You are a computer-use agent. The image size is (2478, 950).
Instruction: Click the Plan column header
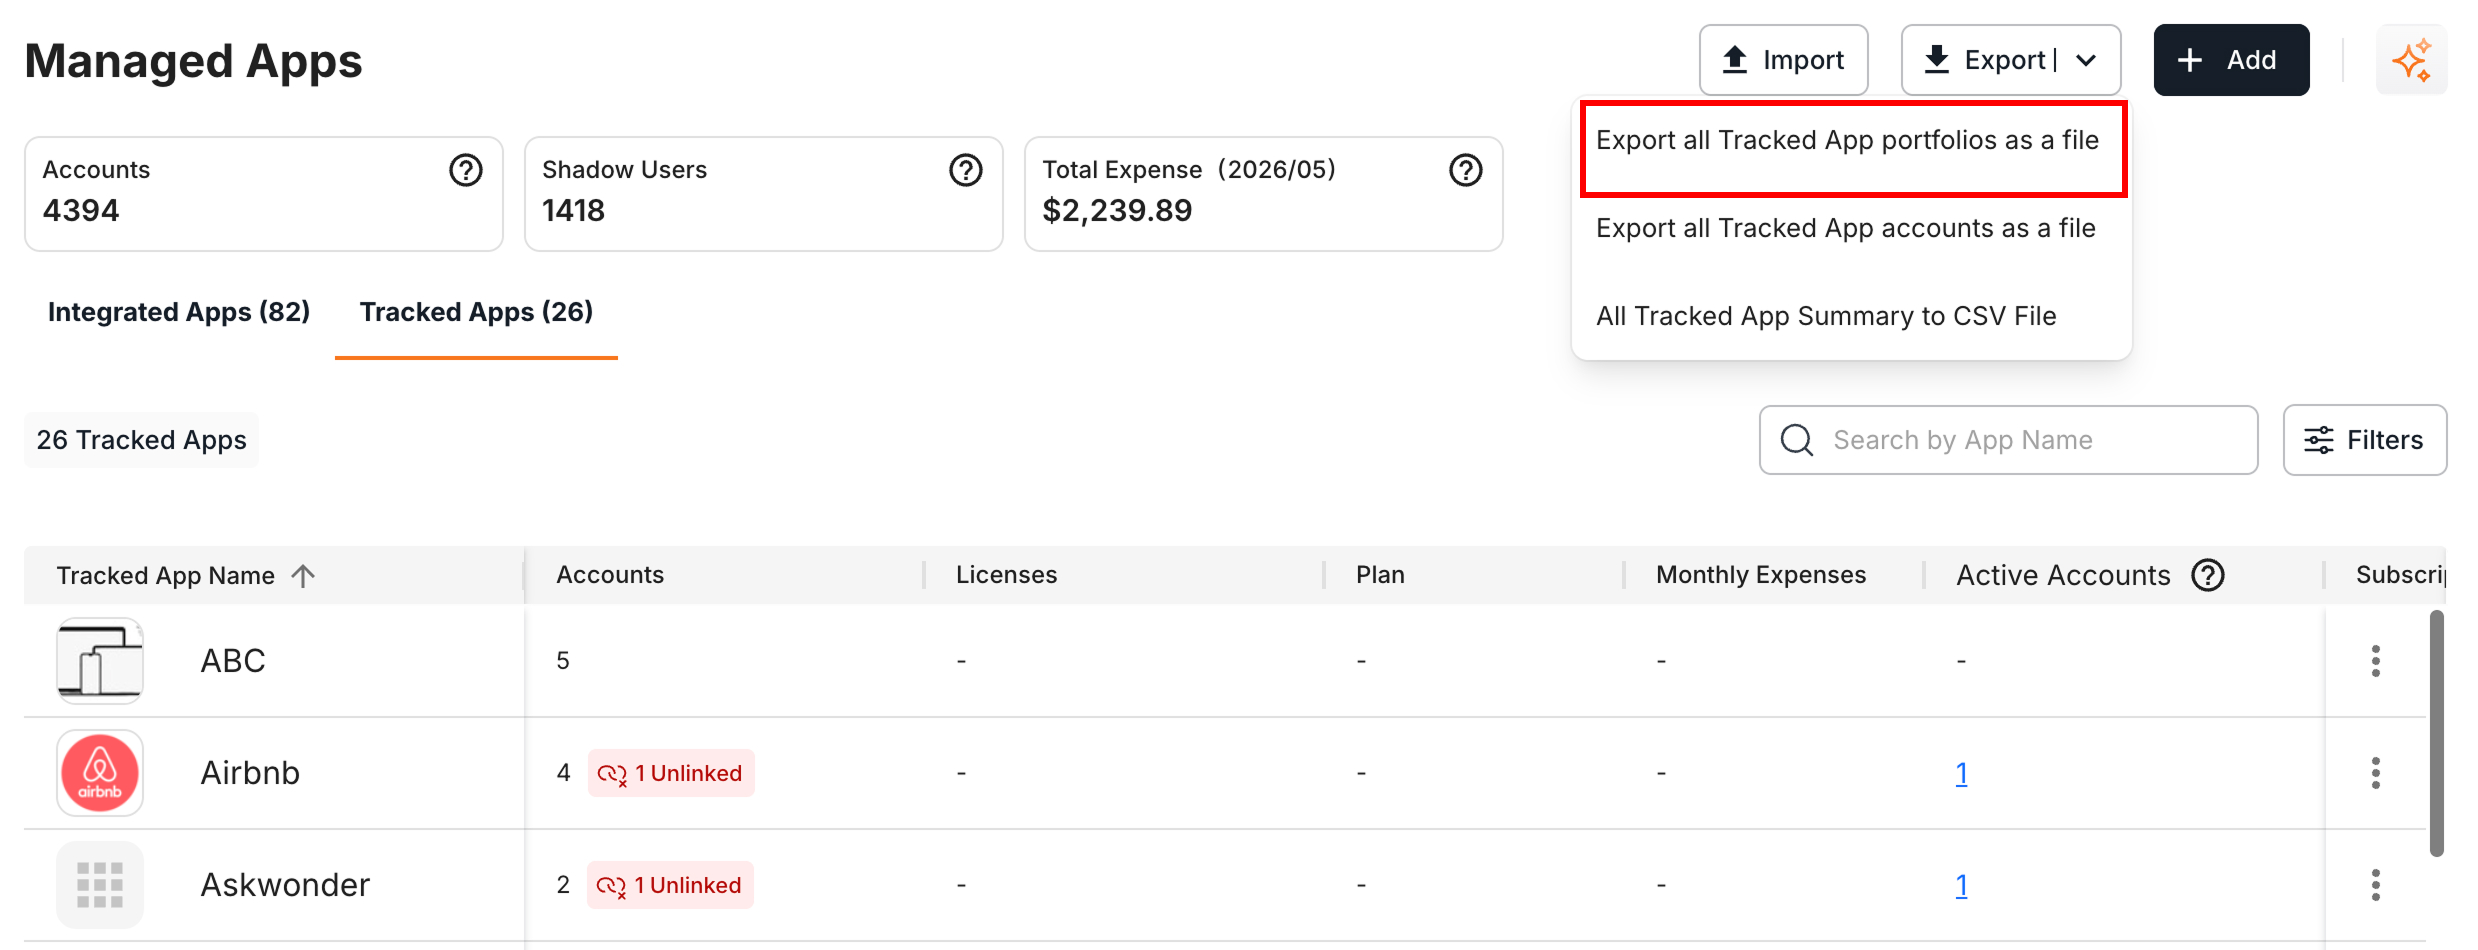pyautogui.click(x=1380, y=575)
